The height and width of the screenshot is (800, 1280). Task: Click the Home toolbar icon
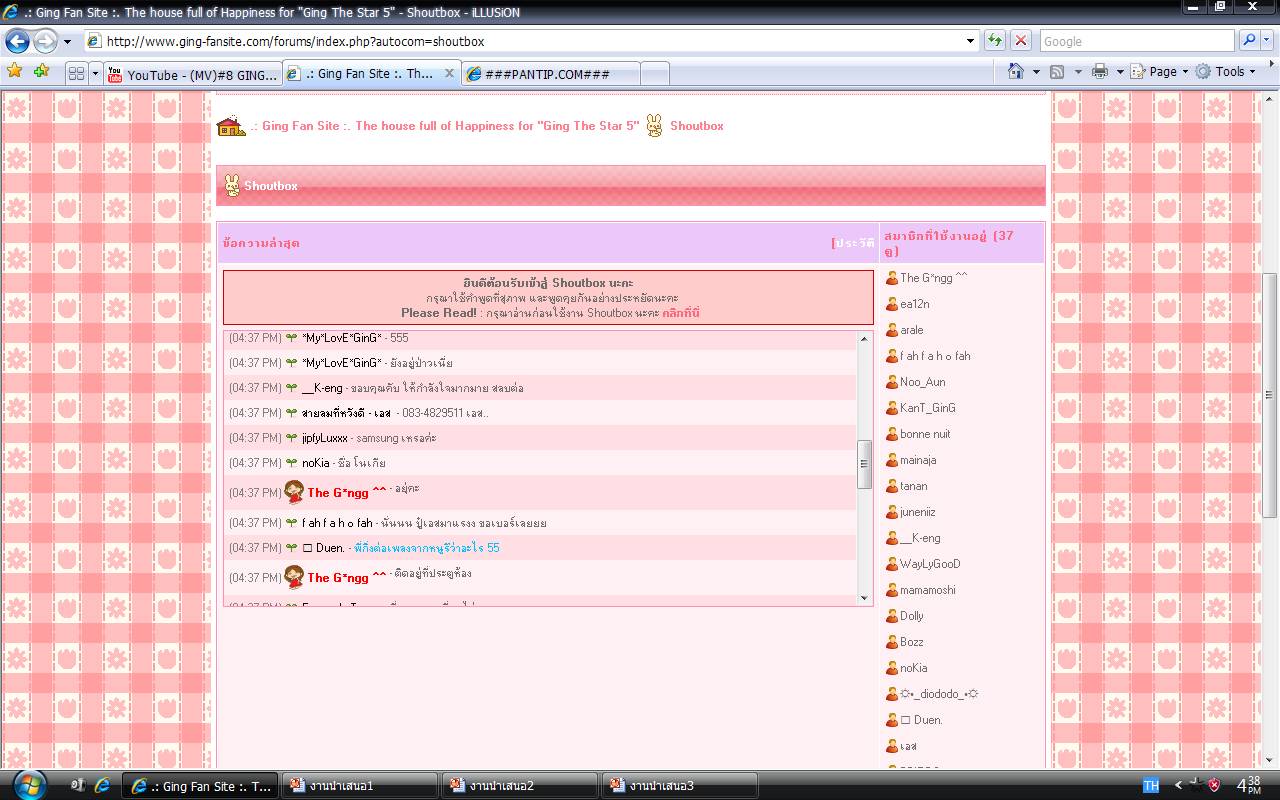coord(1016,71)
